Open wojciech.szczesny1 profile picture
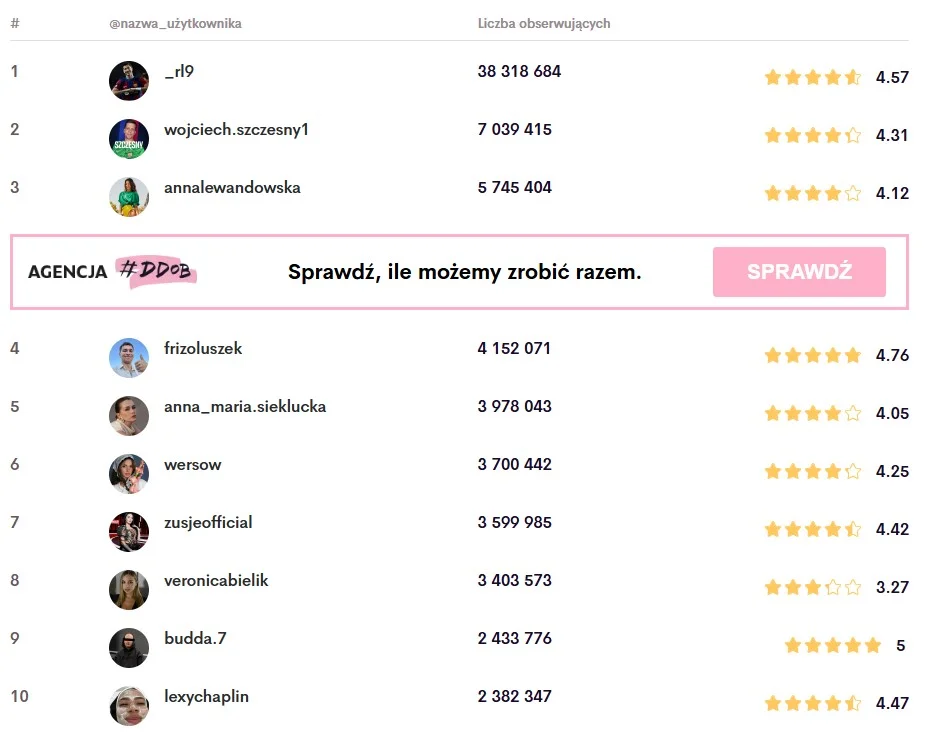The width and height of the screenshot is (929, 737). click(128, 139)
